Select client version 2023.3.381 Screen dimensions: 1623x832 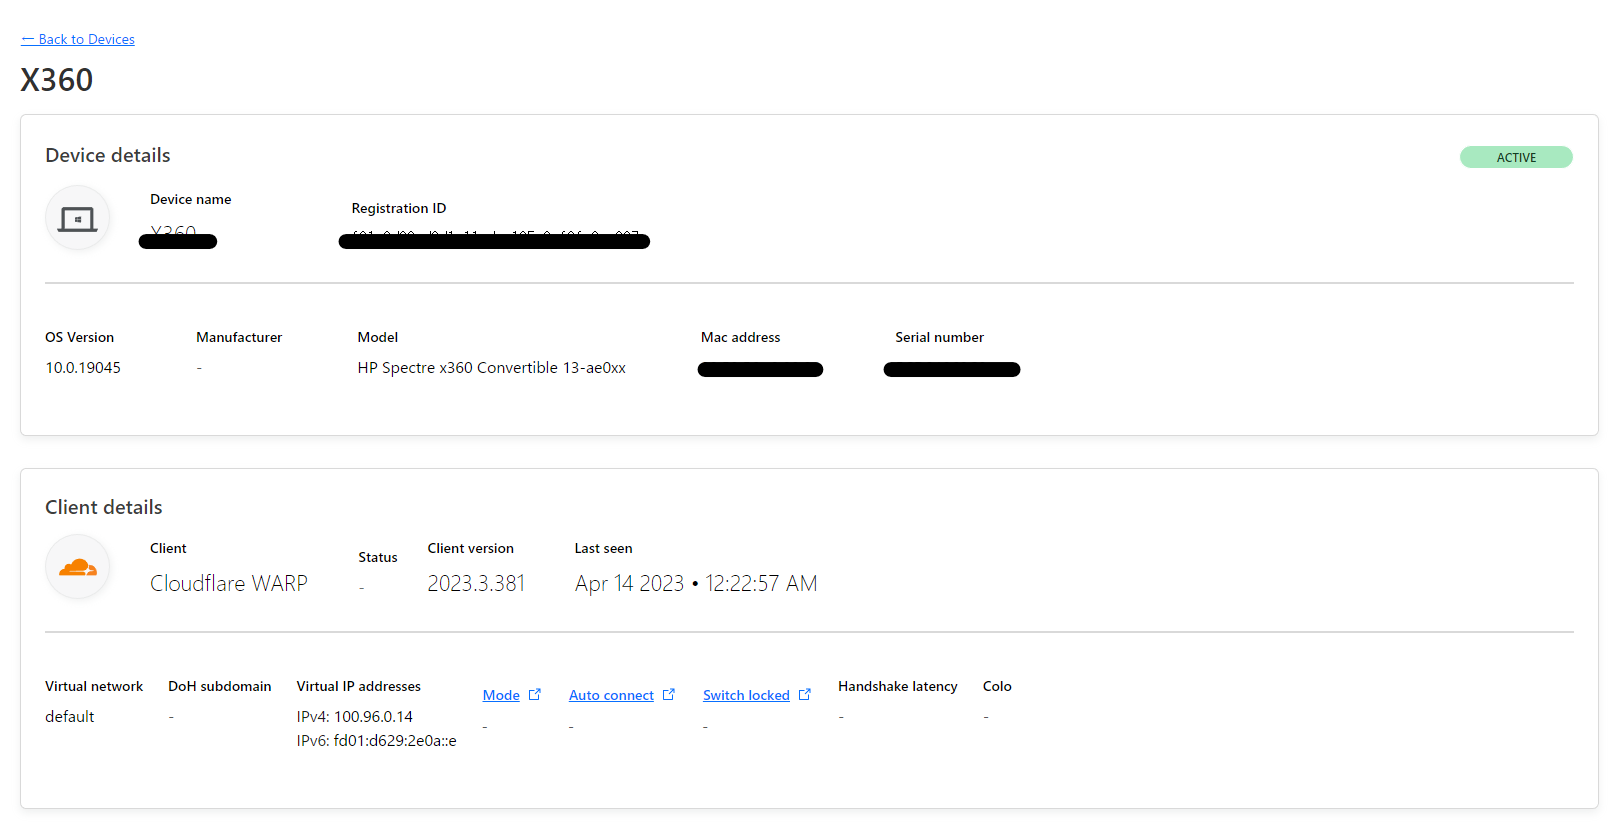(476, 583)
